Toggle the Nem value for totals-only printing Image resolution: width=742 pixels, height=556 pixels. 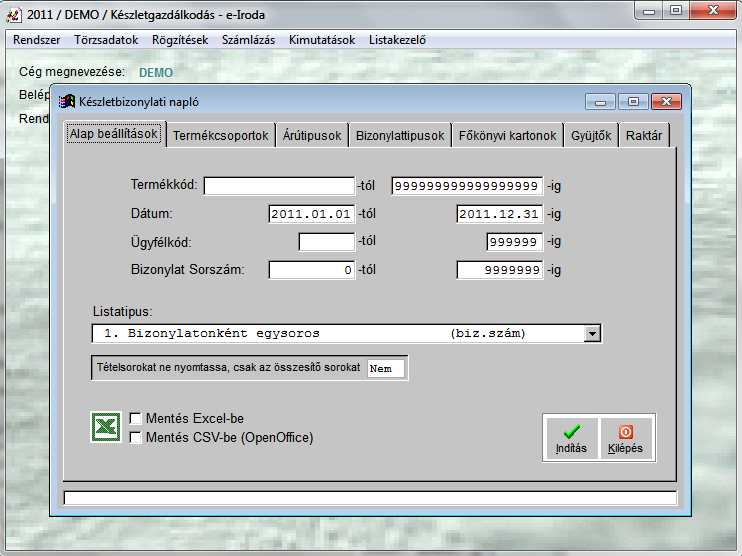click(x=386, y=368)
